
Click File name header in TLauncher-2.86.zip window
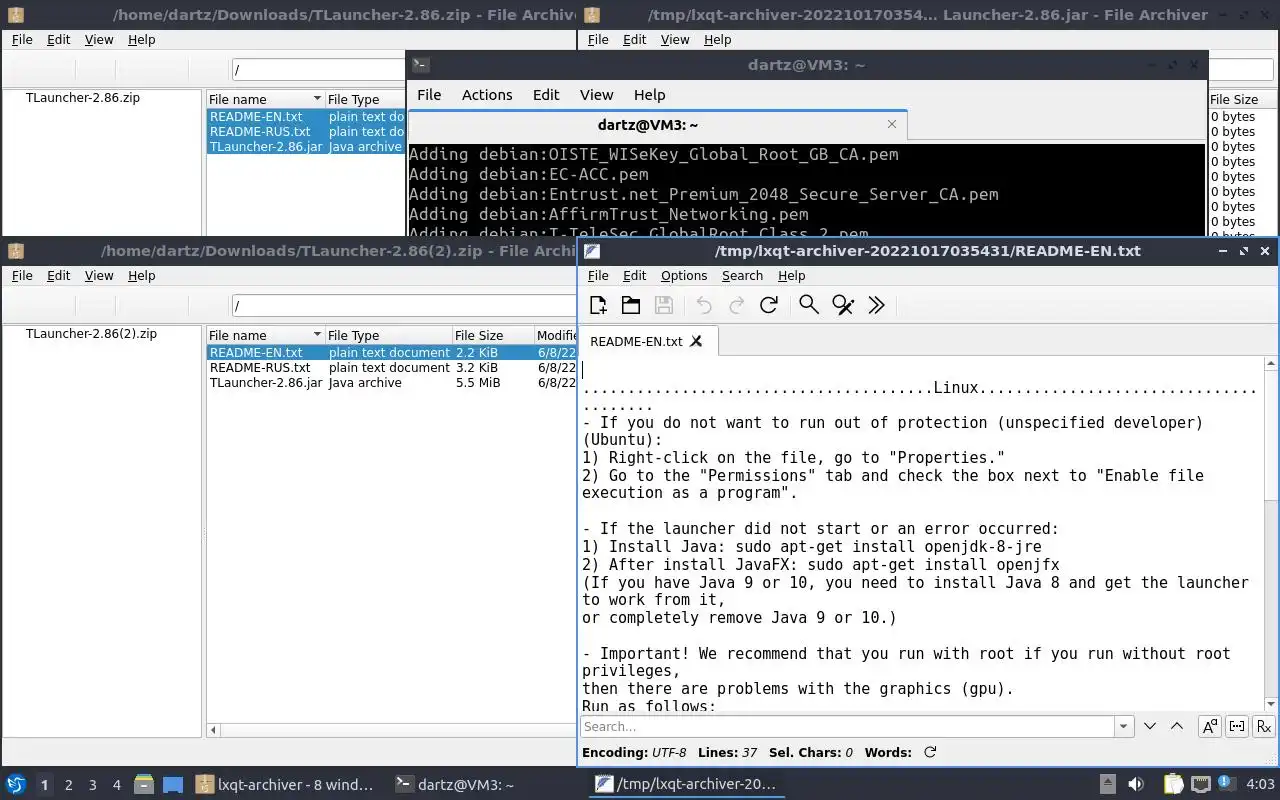click(265, 100)
